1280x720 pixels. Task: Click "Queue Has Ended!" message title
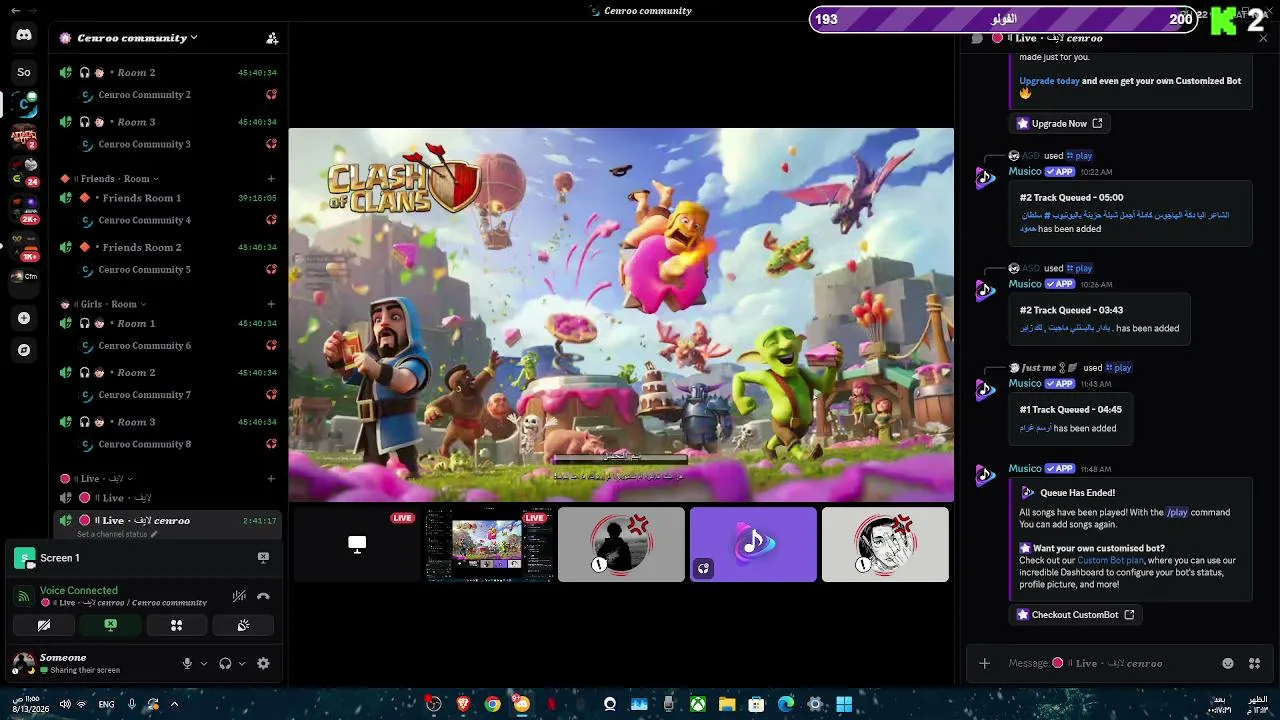[1077, 493]
